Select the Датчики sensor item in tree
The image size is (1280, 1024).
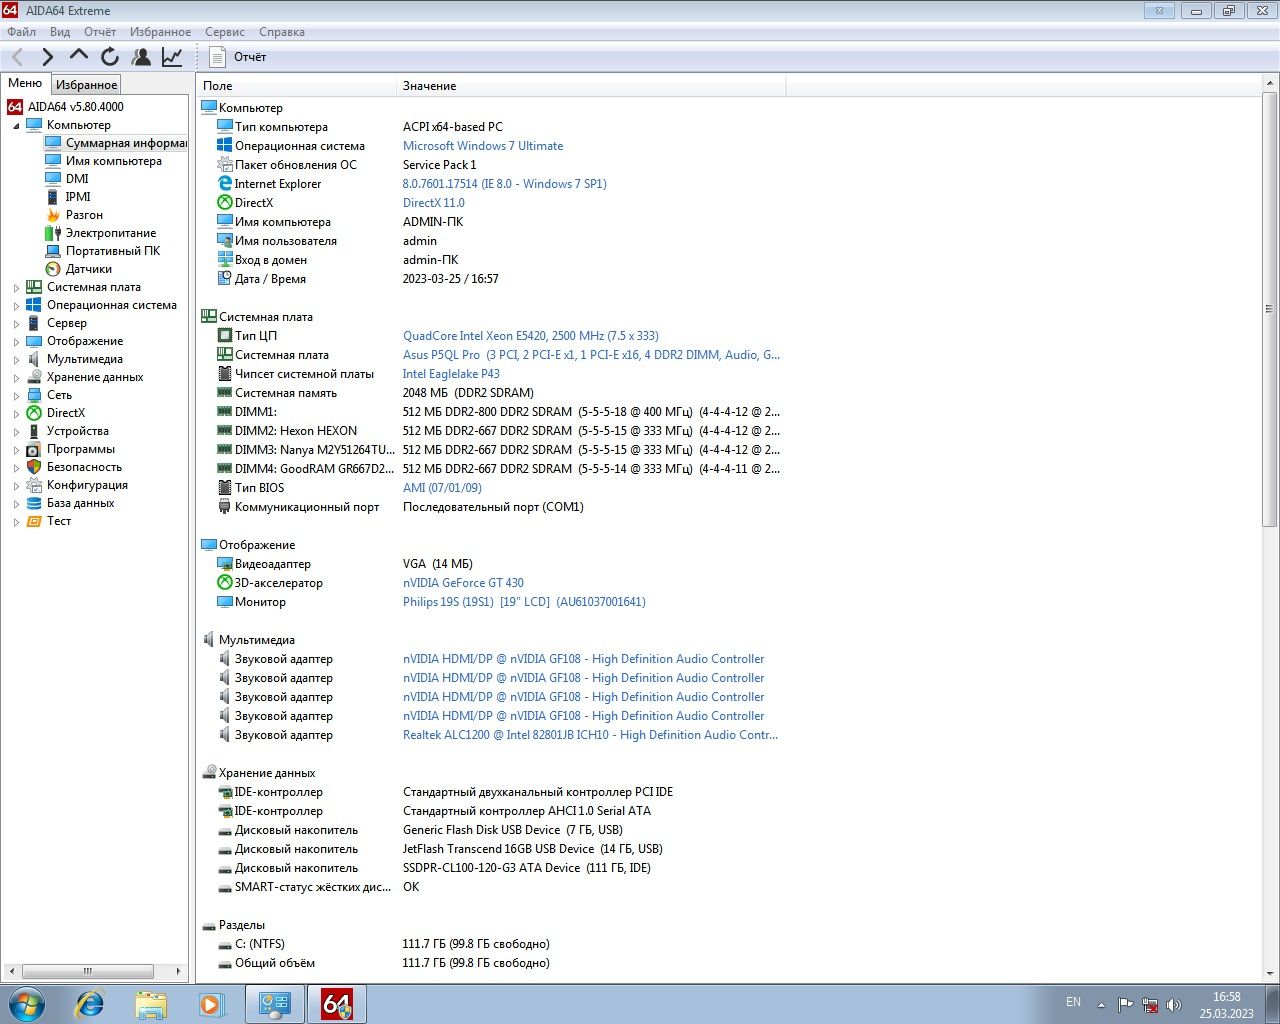point(89,269)
